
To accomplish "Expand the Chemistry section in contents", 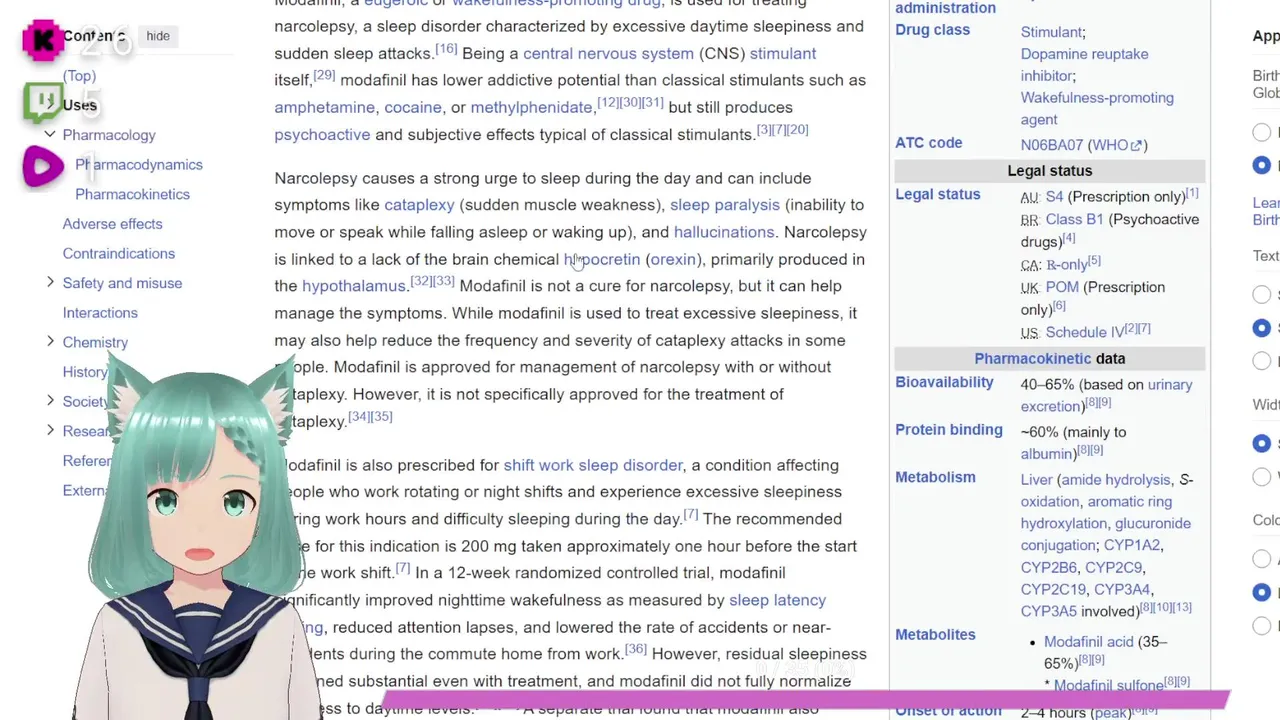I will 50,342.
